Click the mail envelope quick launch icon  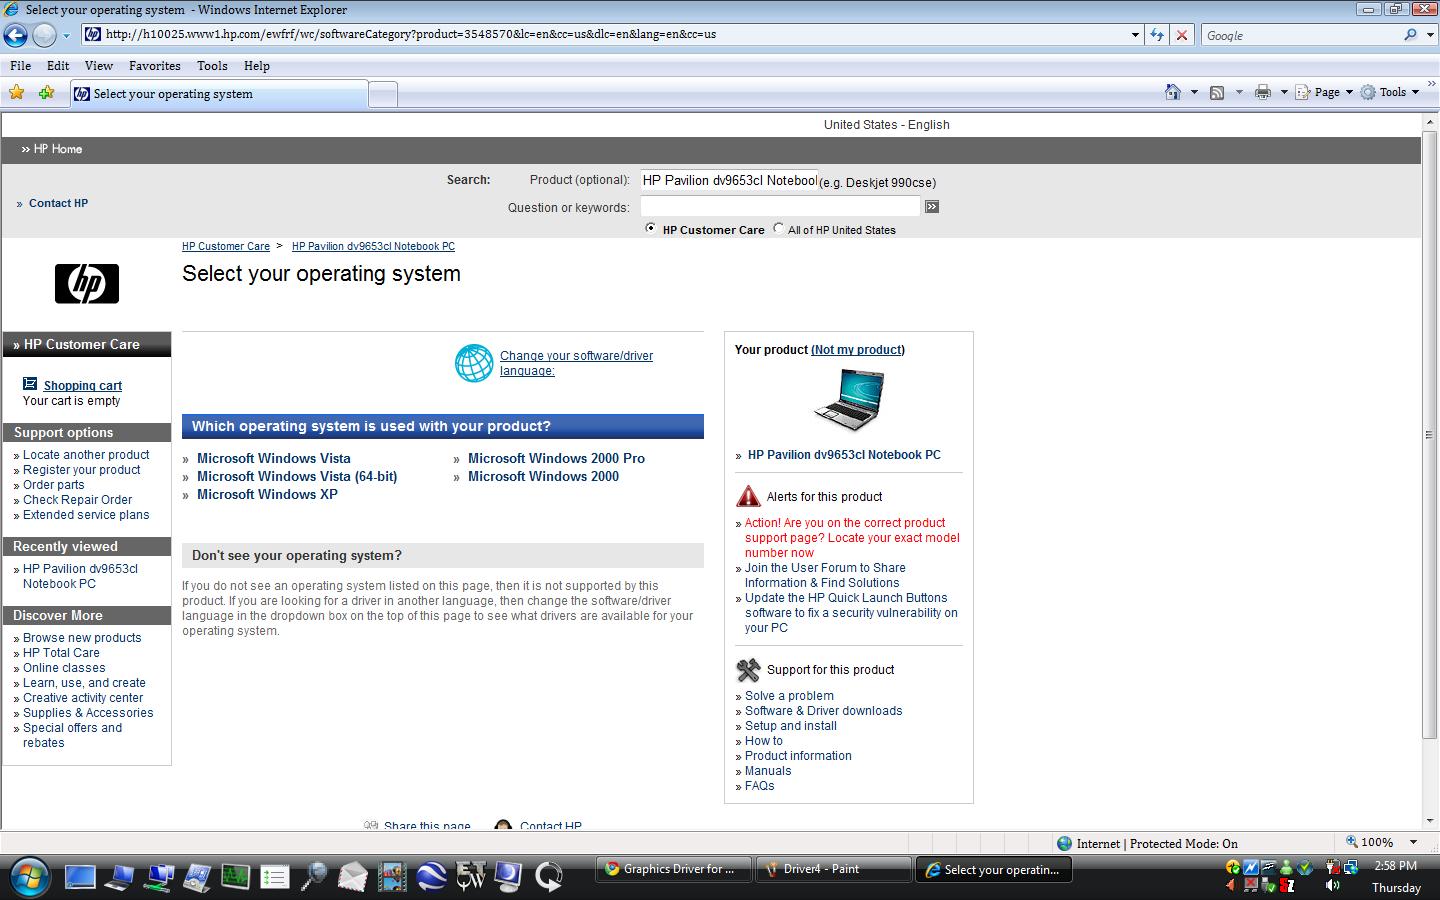coord(353,877)
